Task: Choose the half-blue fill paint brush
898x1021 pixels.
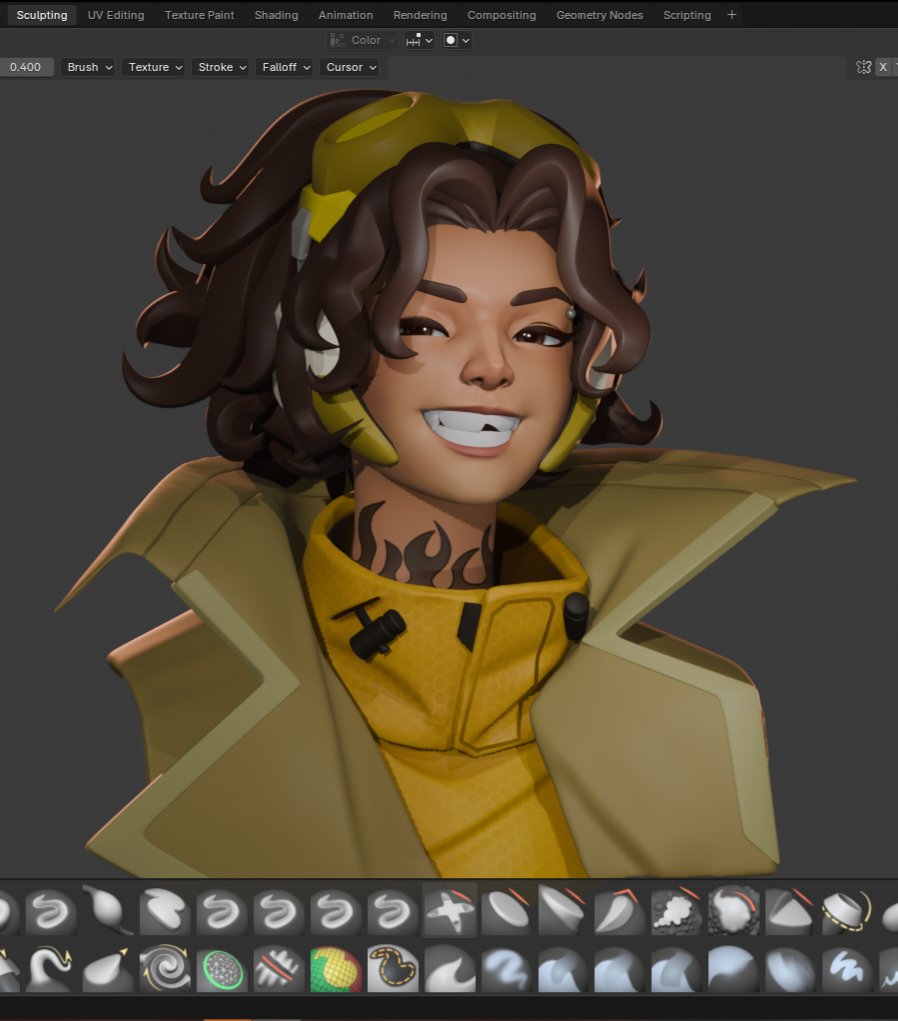Action: coord(733,968)
